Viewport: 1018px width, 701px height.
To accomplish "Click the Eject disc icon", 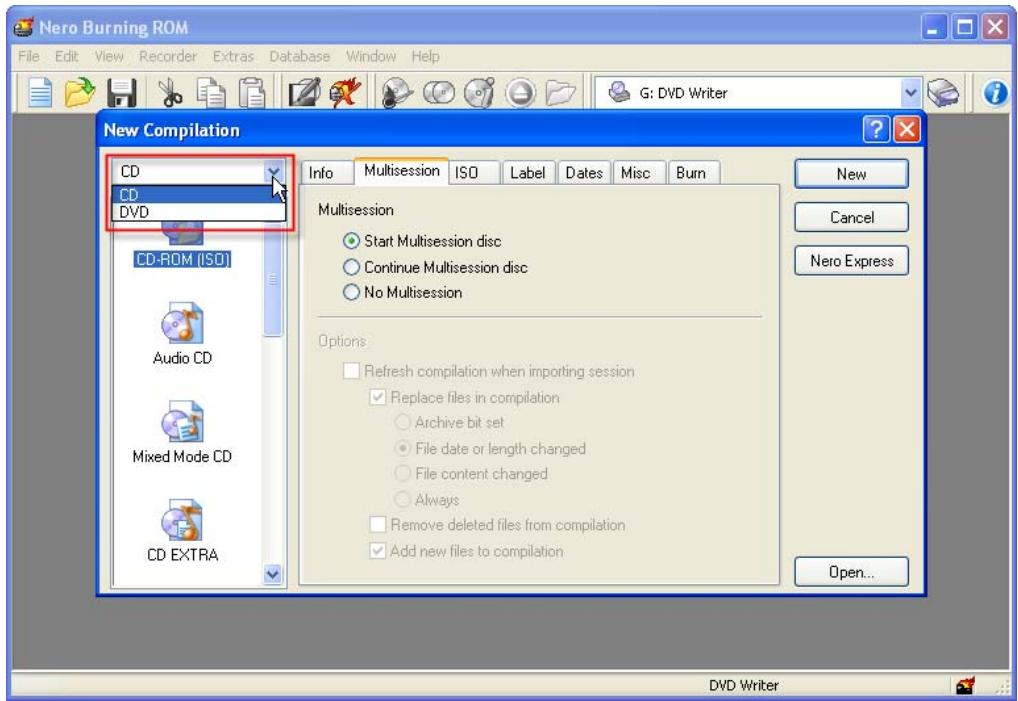I will (x=521, y=93).
